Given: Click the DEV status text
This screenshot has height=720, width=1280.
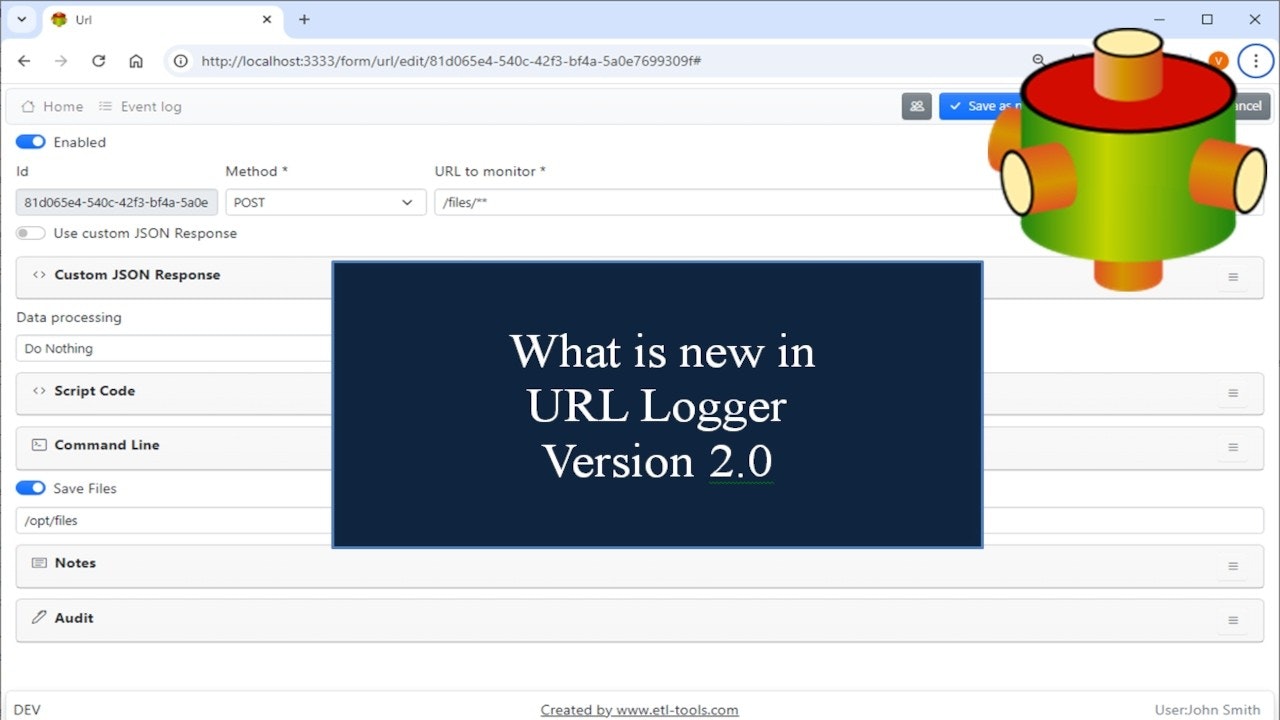Looking at the screenshot, I should coord(27,710).
